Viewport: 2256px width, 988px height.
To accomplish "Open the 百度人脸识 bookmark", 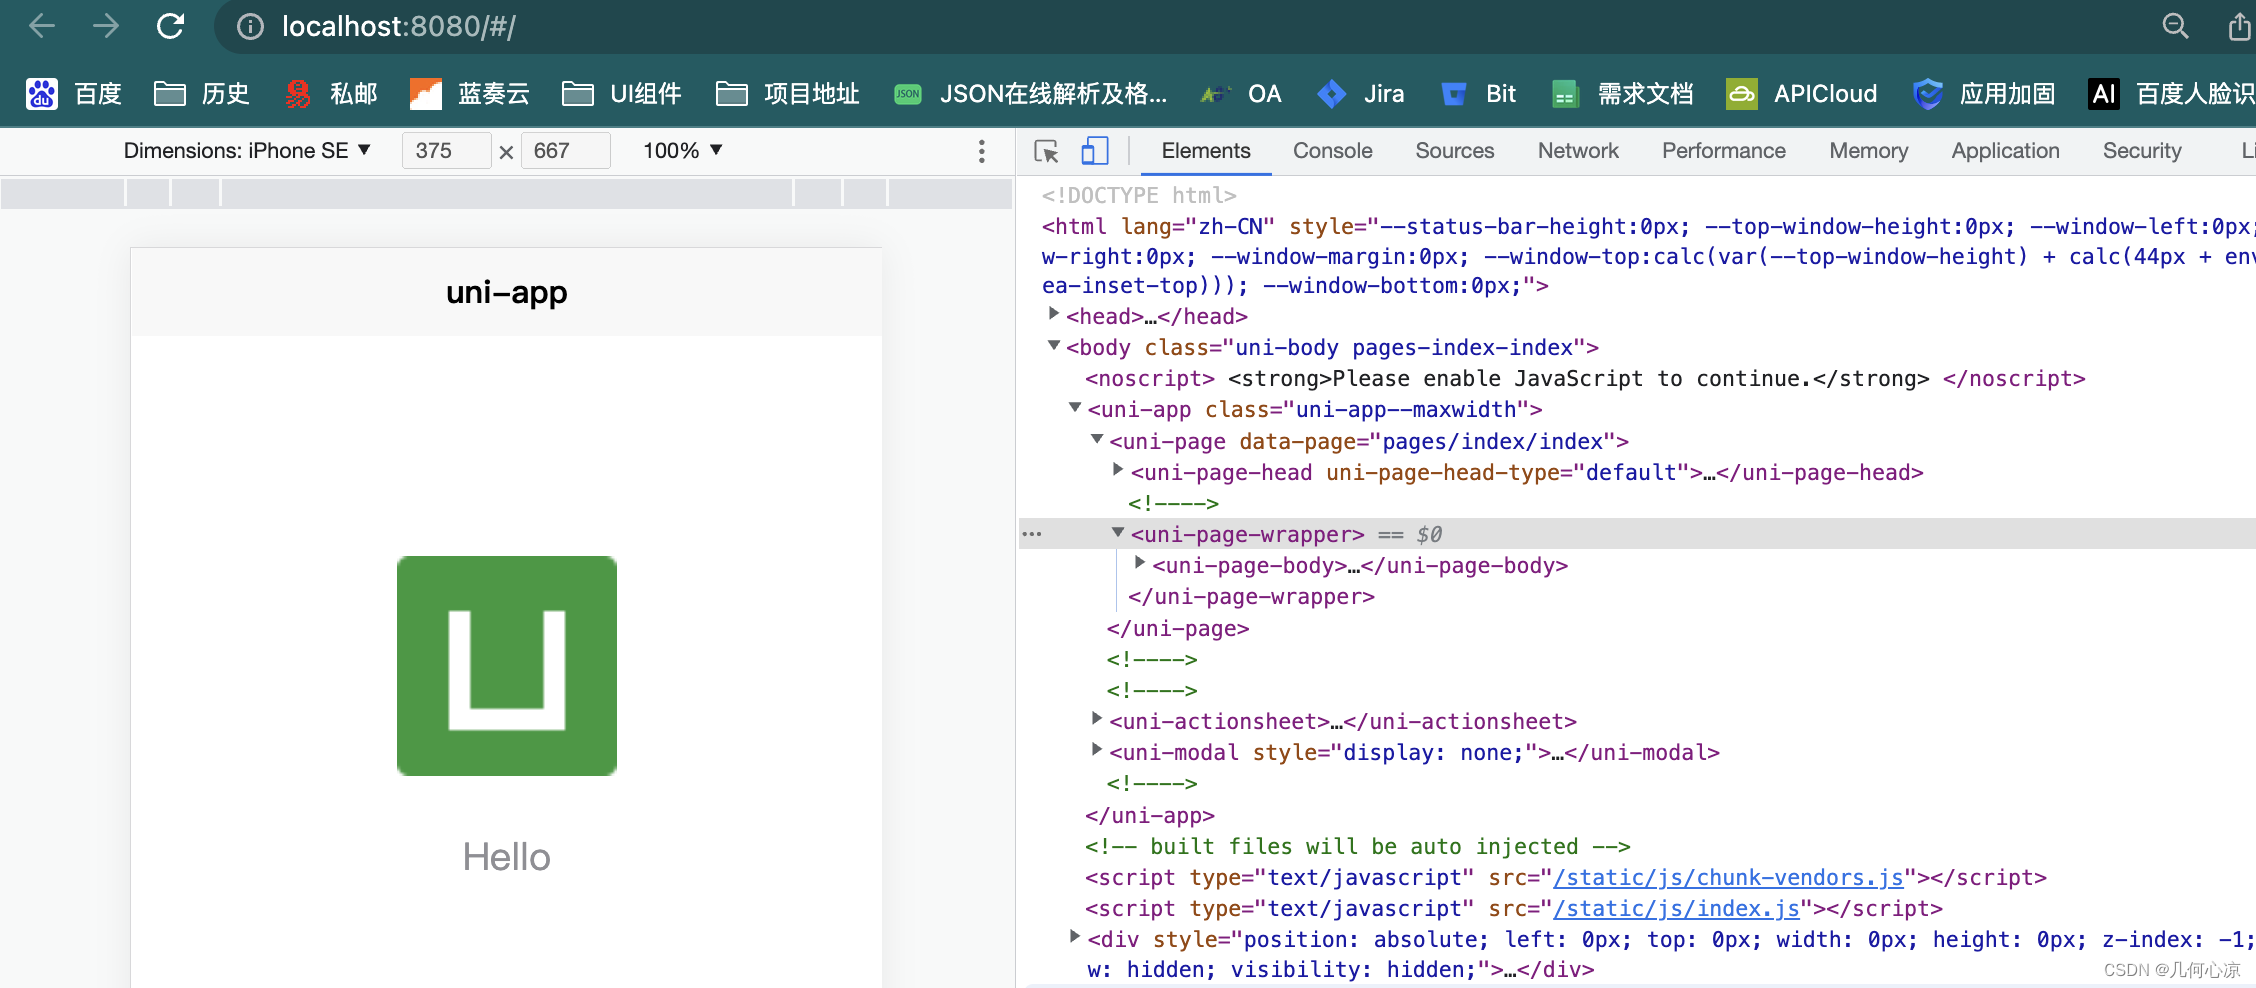I will coord(2171,94).
